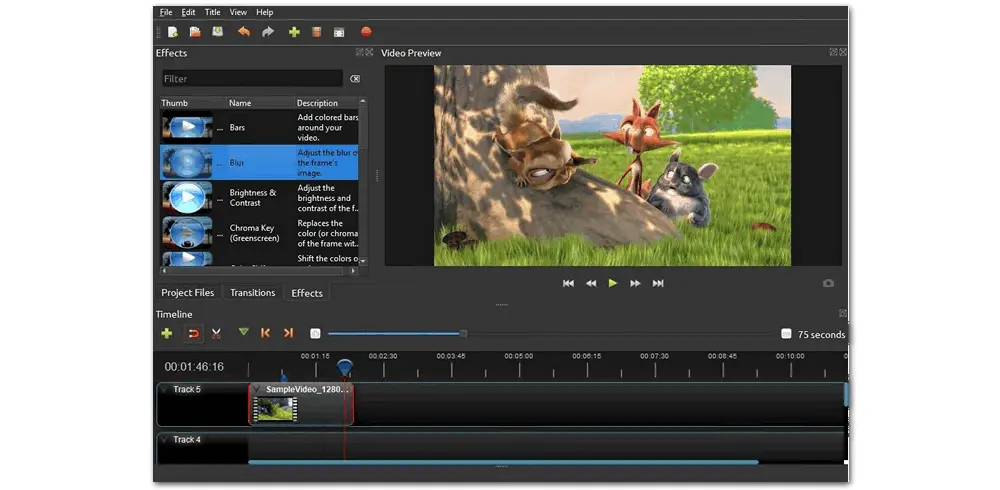Open the Track 4 dropdown arrow
Screen dimensions: 1000x490
pos(165,440)
